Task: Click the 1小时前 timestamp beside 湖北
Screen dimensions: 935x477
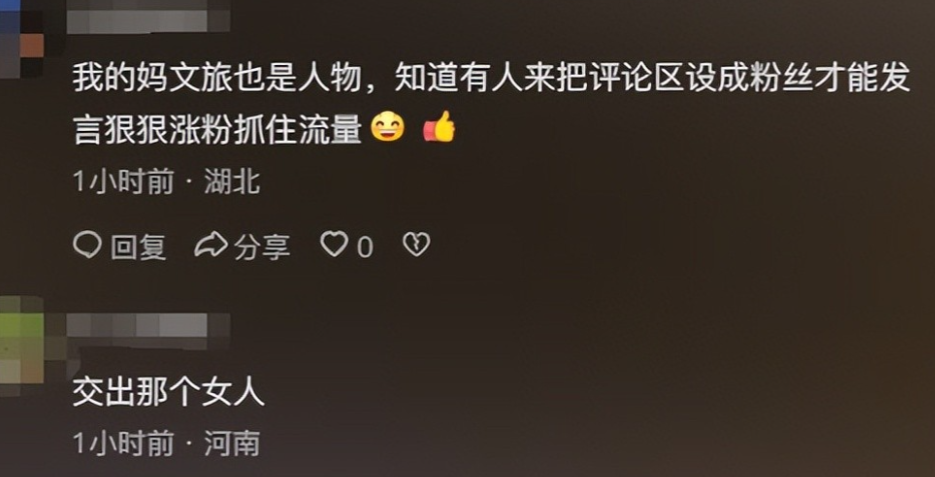Action: click(123, 181)
